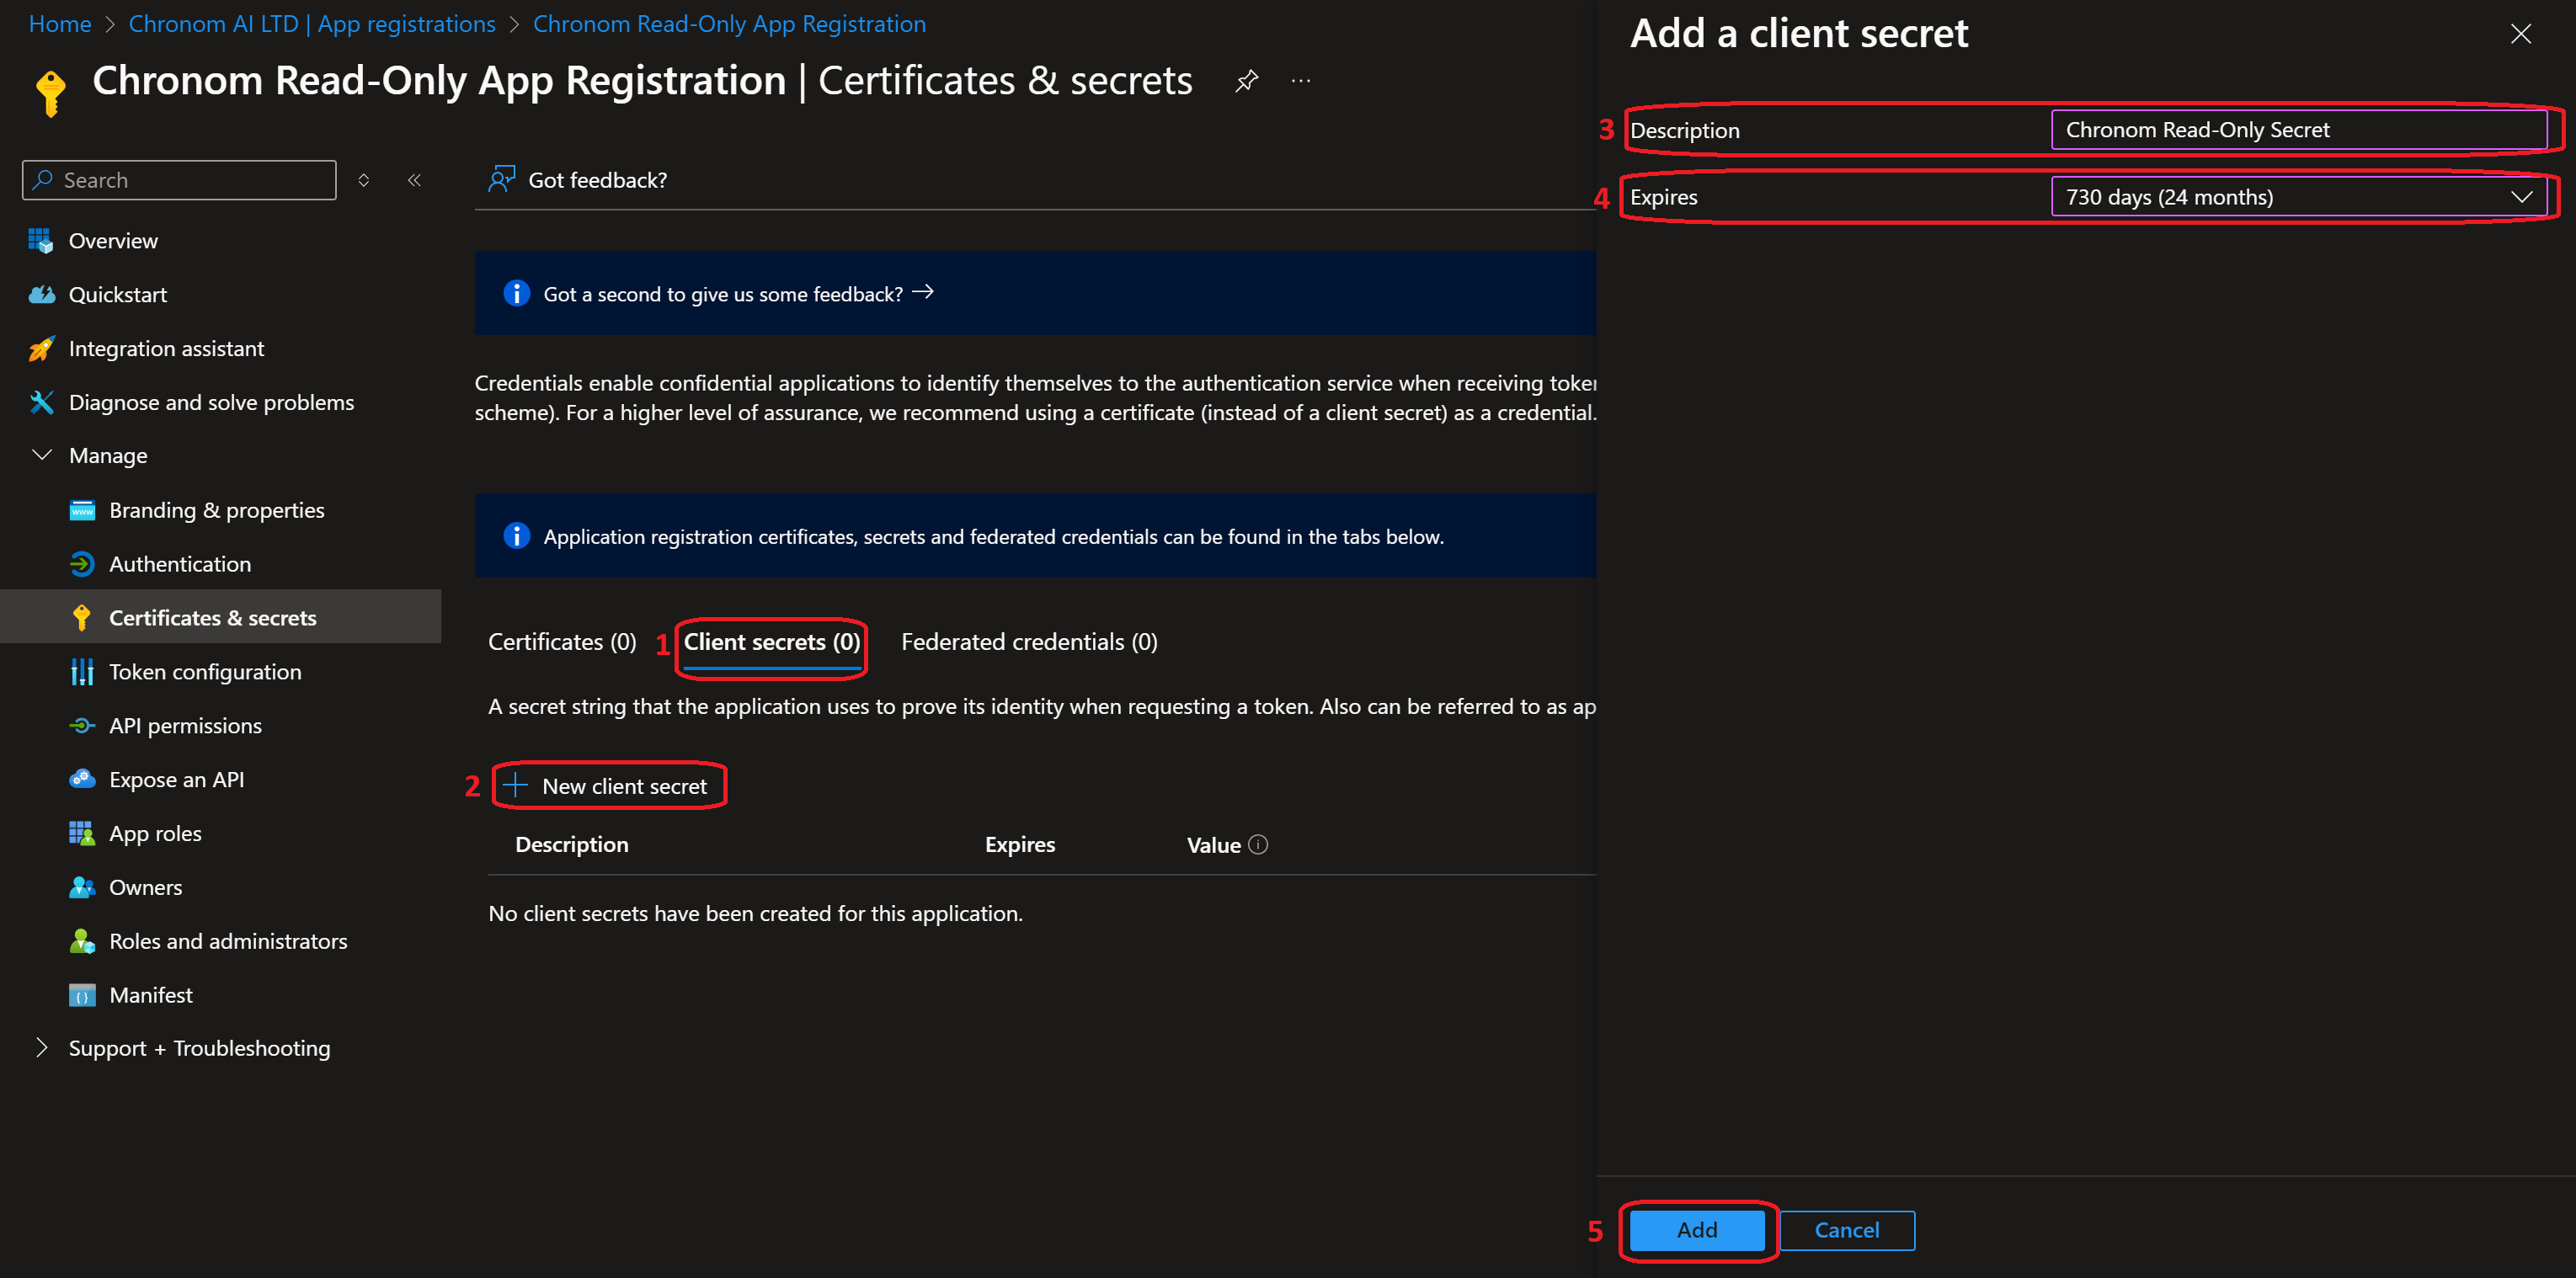Click Add to create the secret
This screenshot has height=1278, width=2576.
pyautogui.click(x=1696, y=1230)
